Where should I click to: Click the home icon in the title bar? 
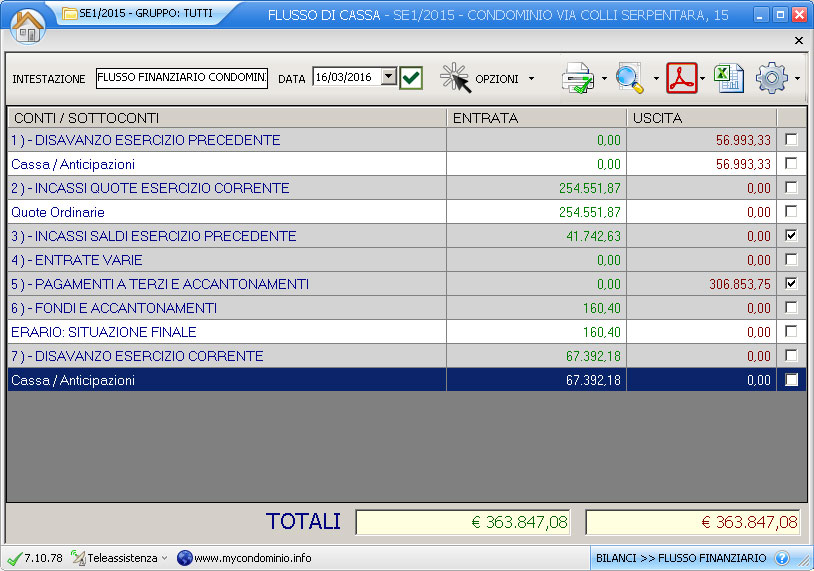click(28, 25)
